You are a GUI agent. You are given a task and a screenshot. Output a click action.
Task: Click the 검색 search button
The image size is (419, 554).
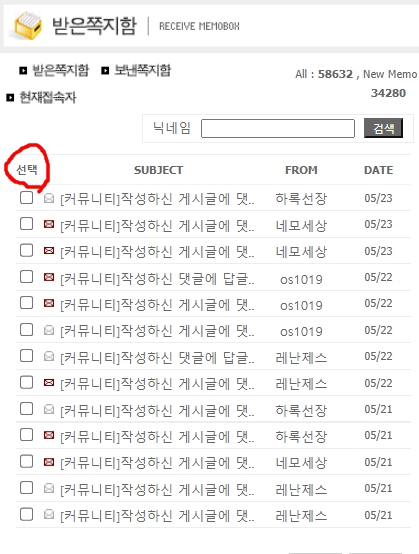coord(383,128)
